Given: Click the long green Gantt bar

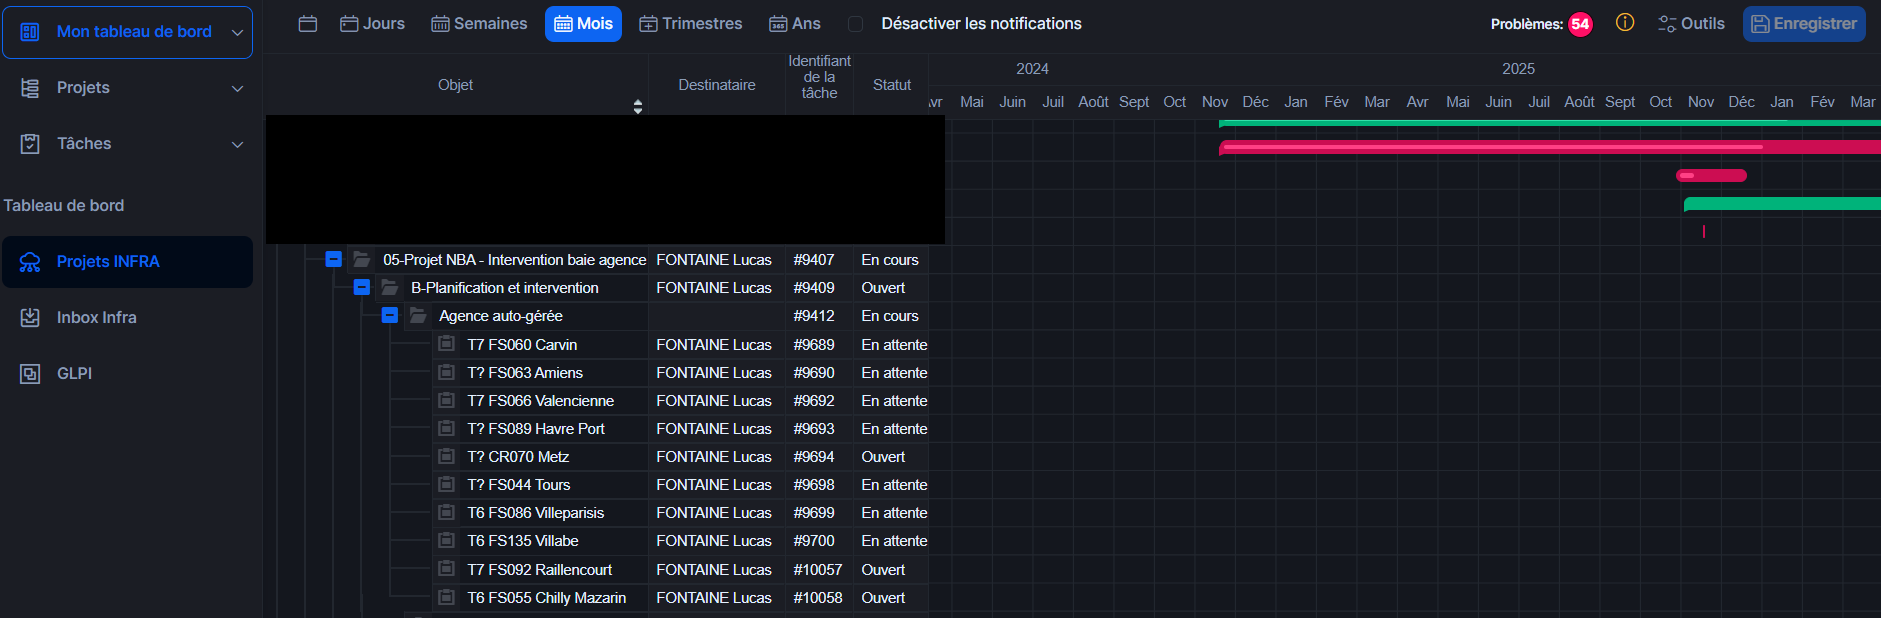Looking at the screenshot, I should [1550, 123].
